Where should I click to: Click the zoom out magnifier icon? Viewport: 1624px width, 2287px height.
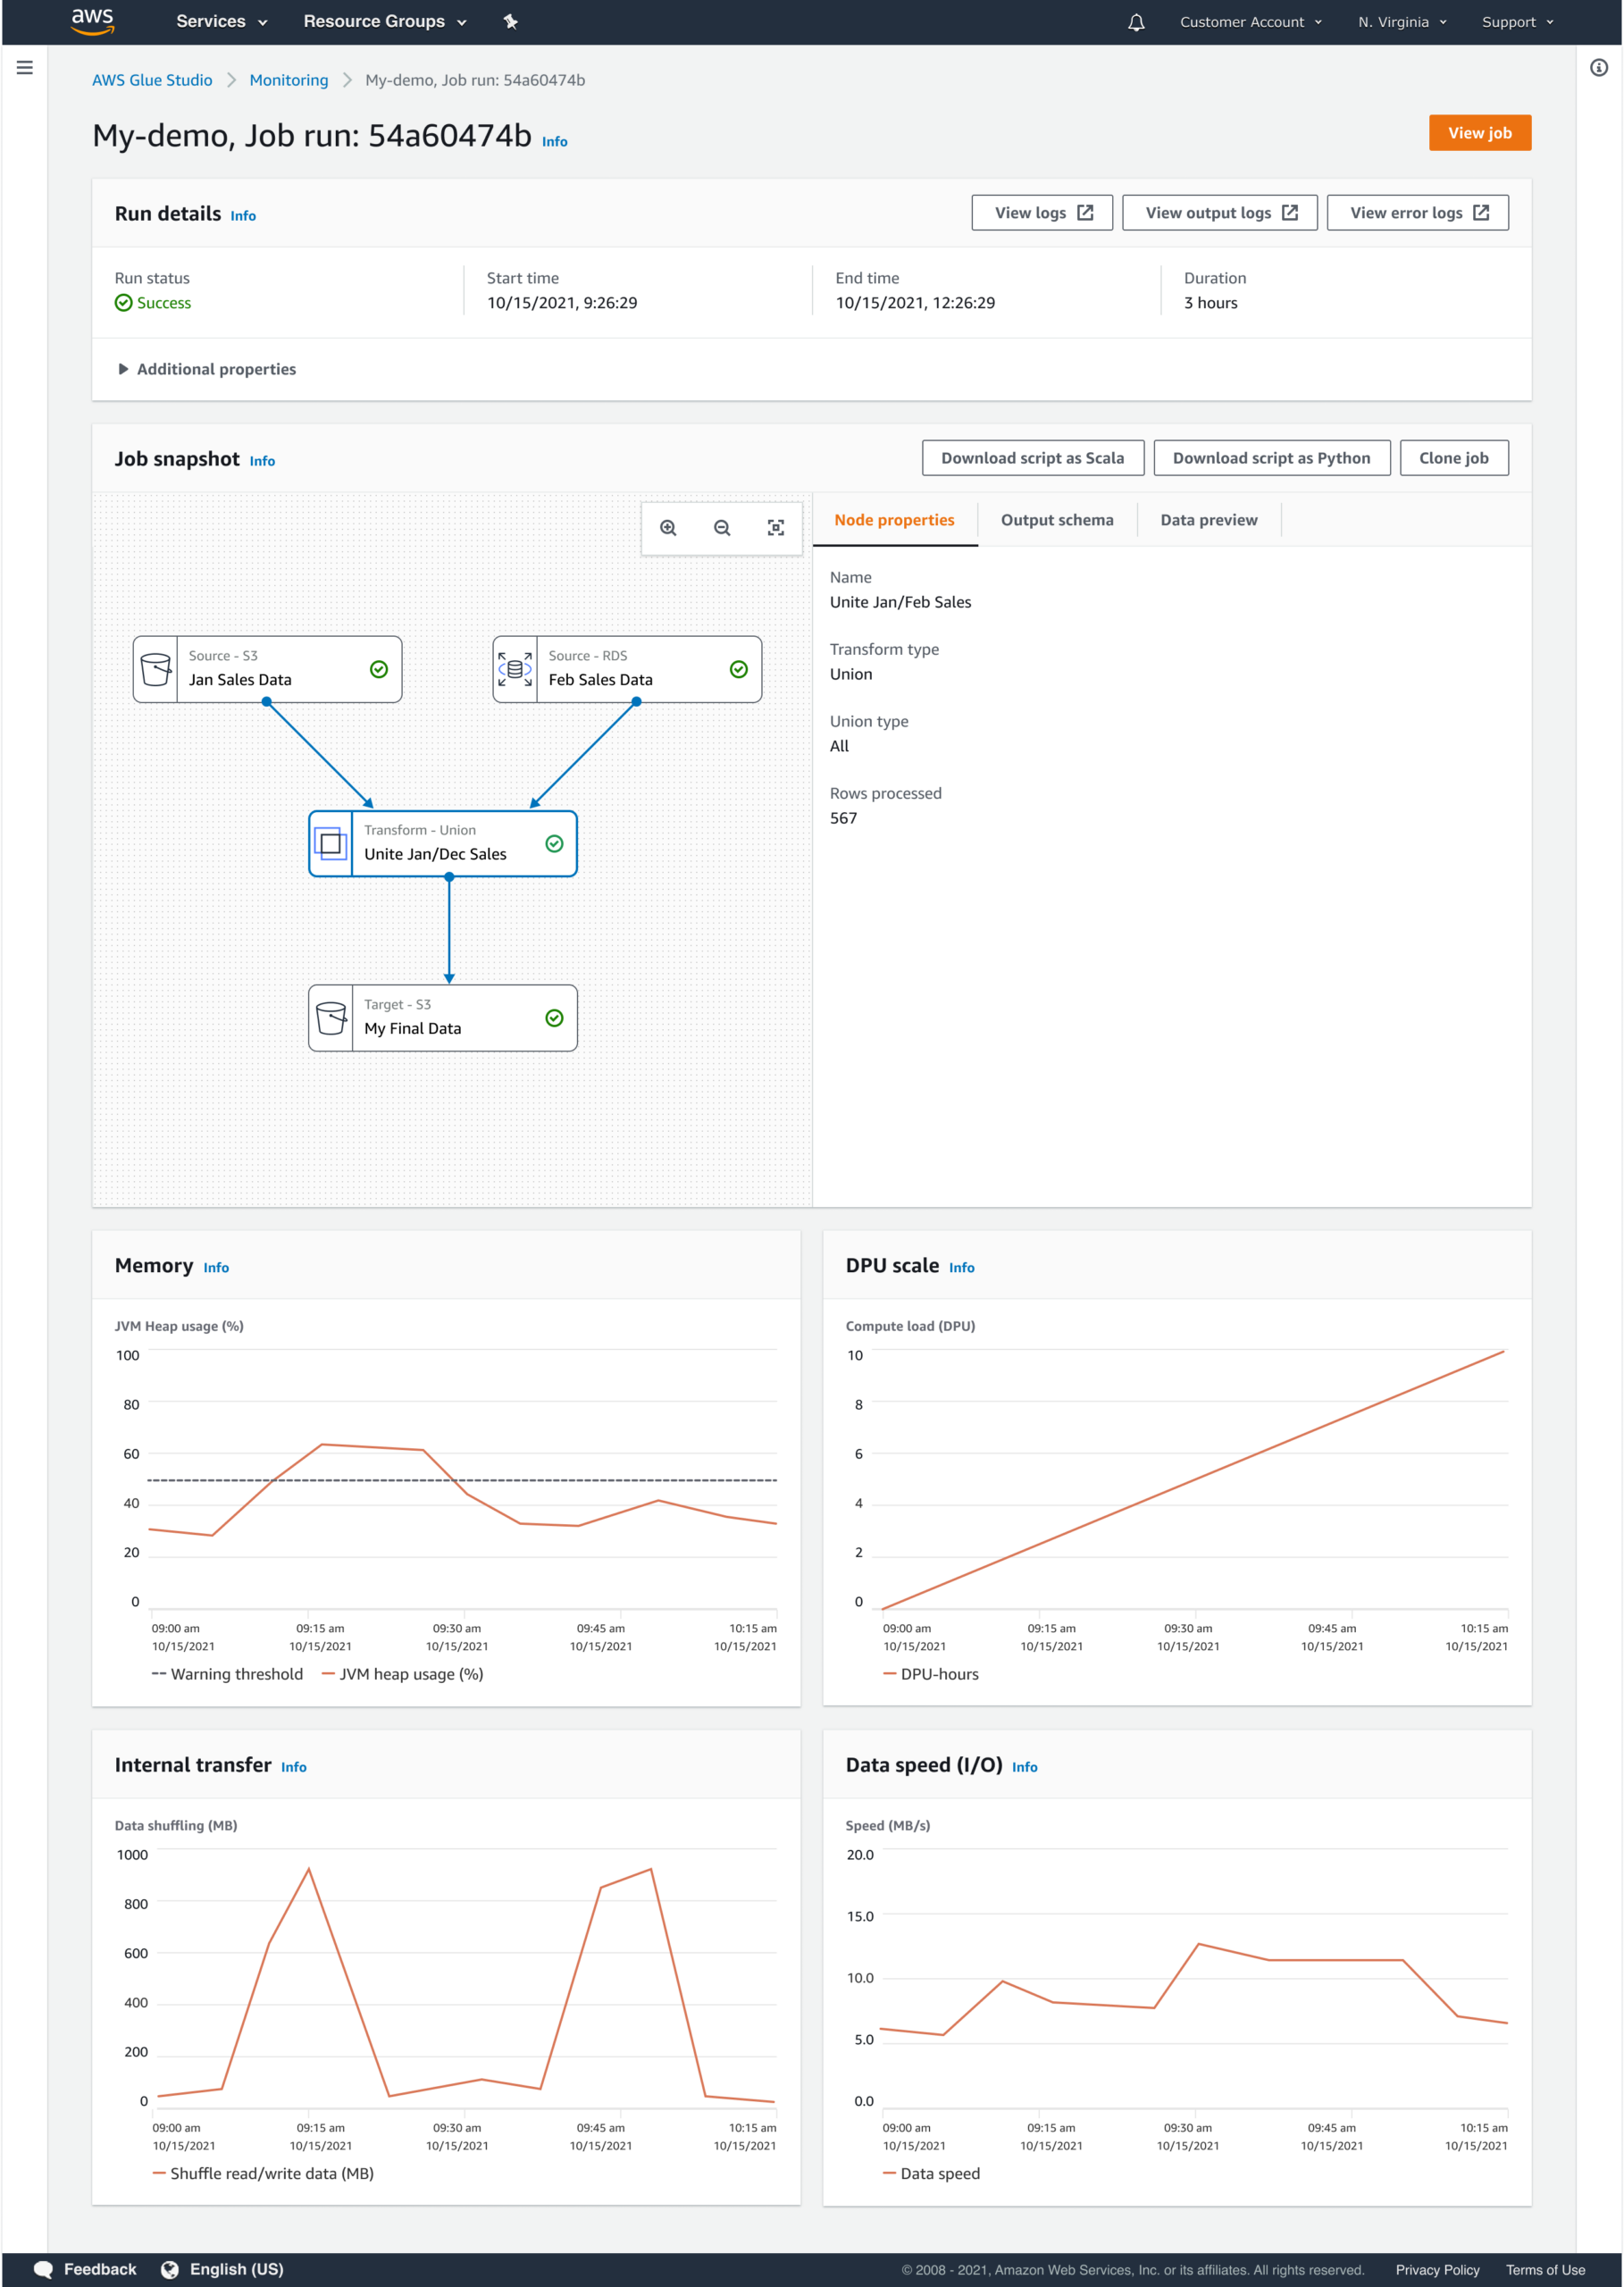point(722,528)
